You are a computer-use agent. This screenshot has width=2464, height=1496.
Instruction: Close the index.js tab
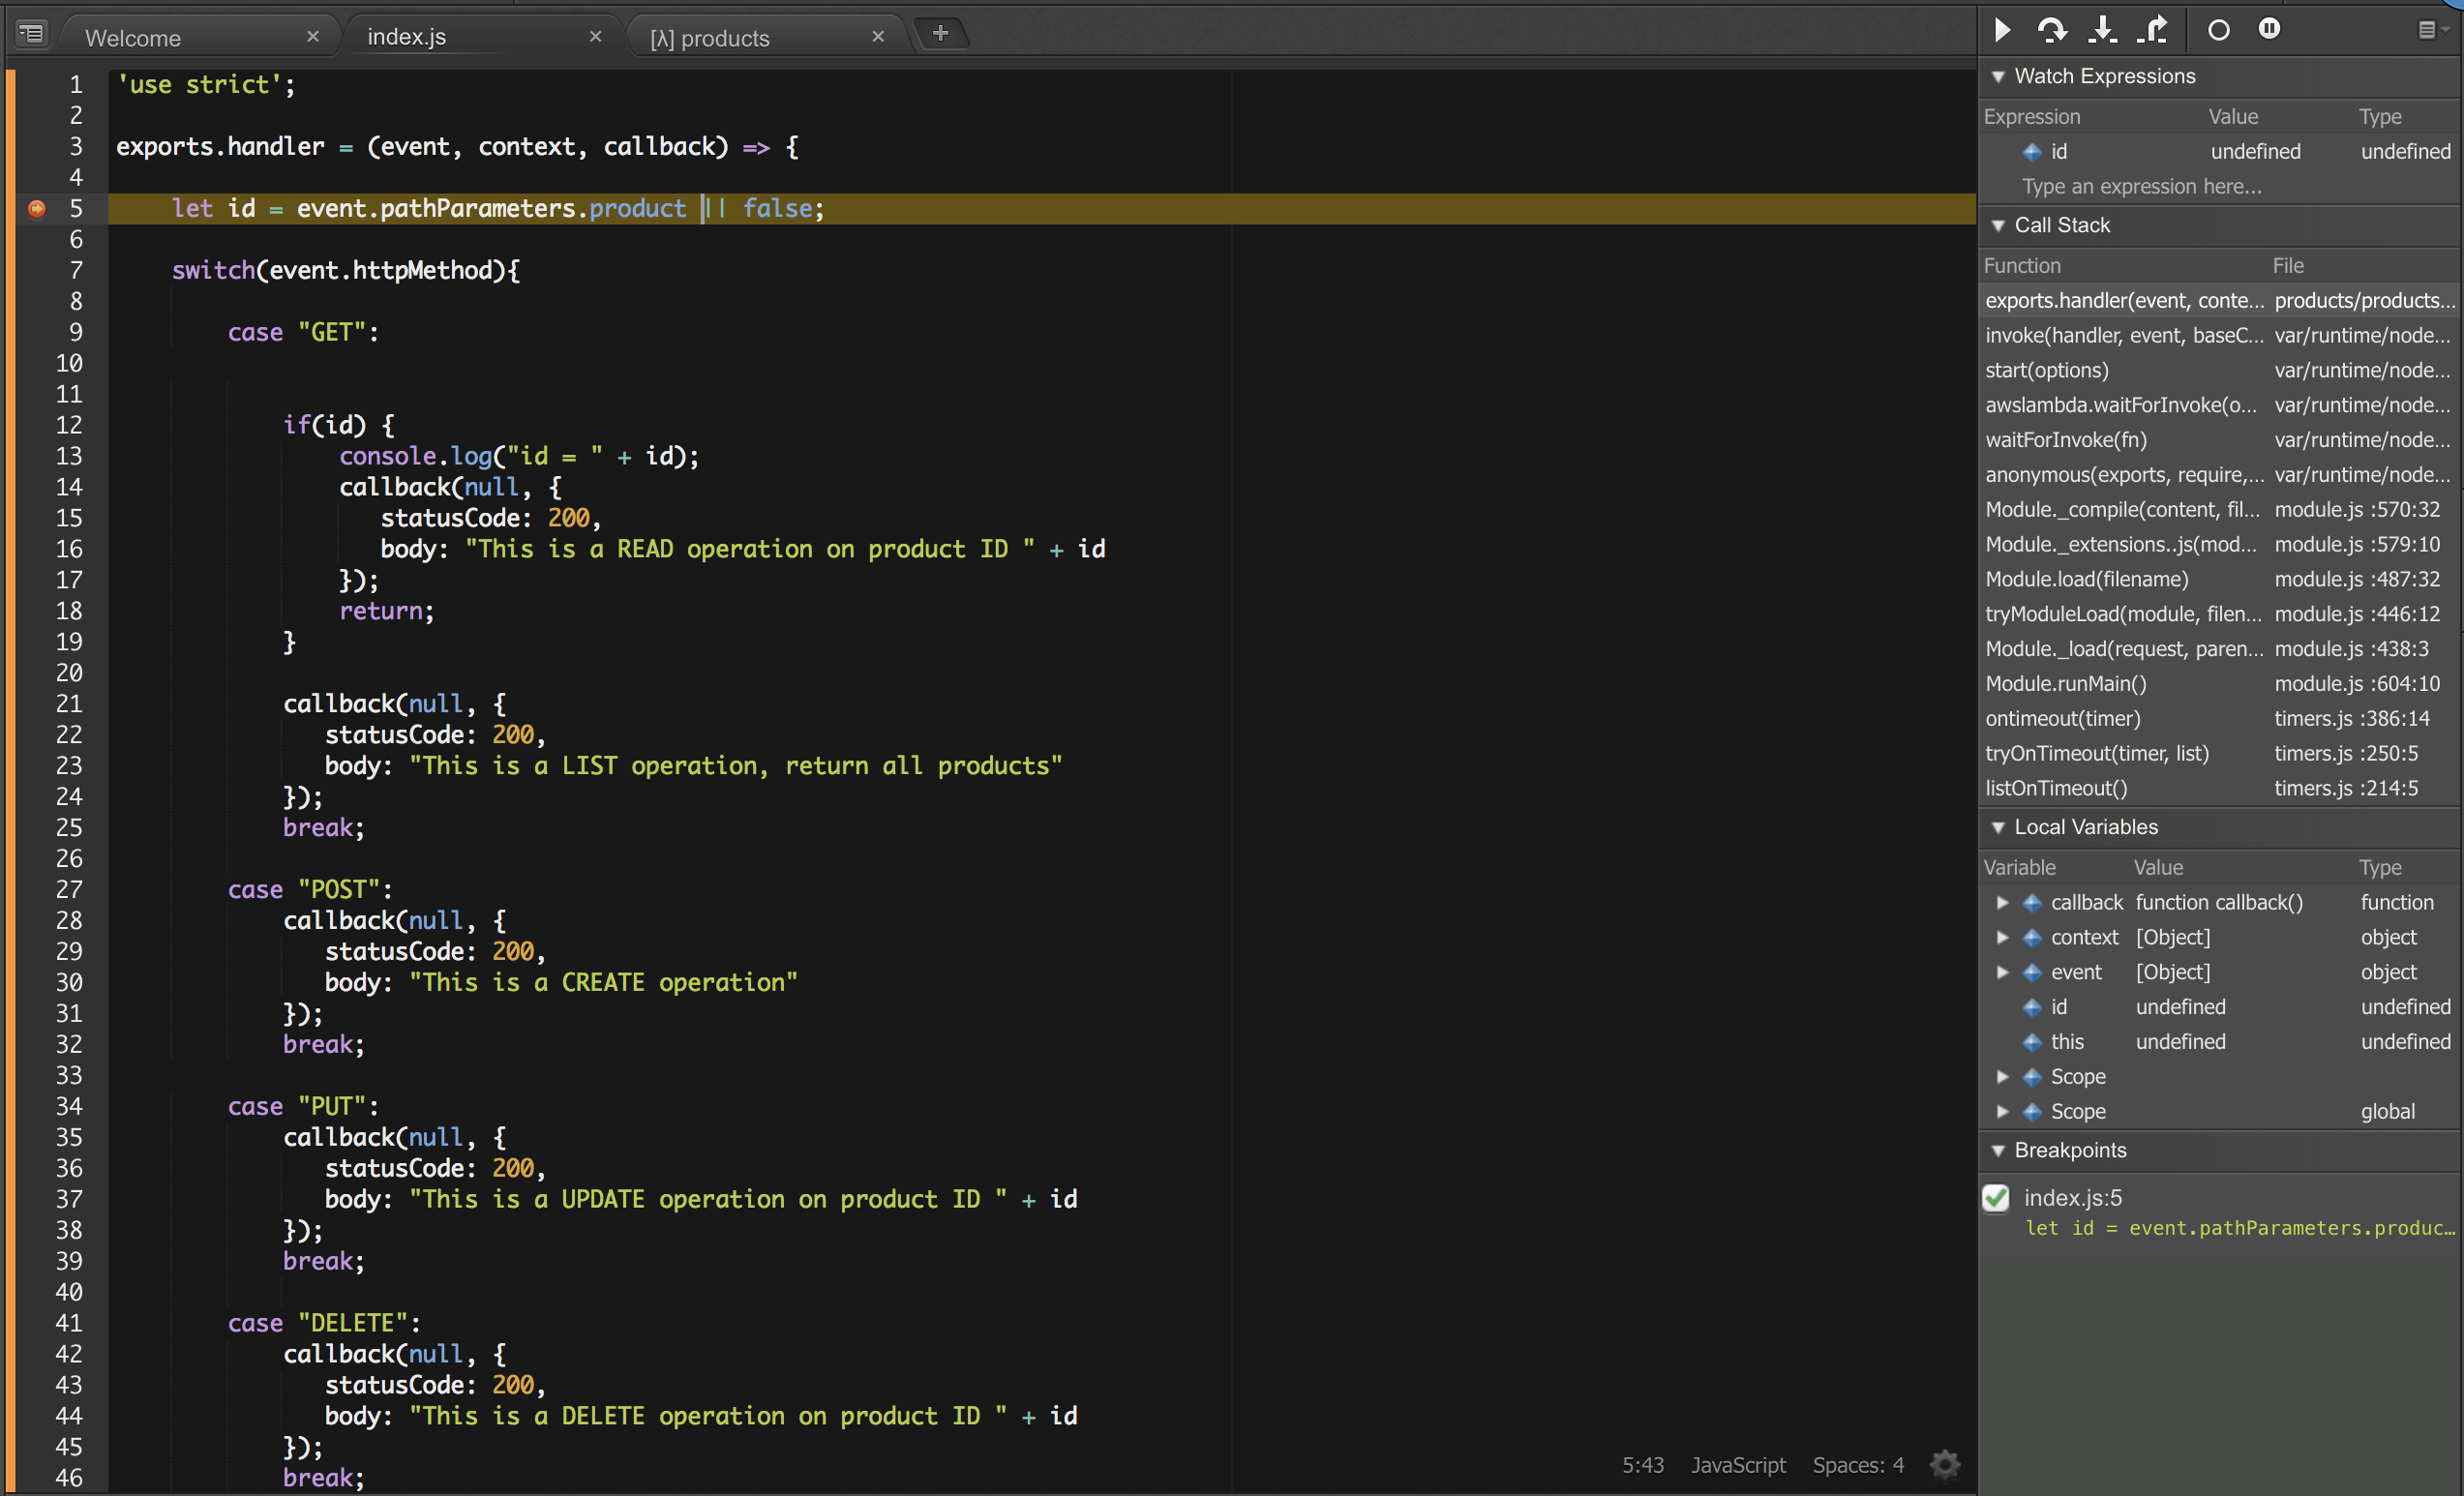pos(596,36)
